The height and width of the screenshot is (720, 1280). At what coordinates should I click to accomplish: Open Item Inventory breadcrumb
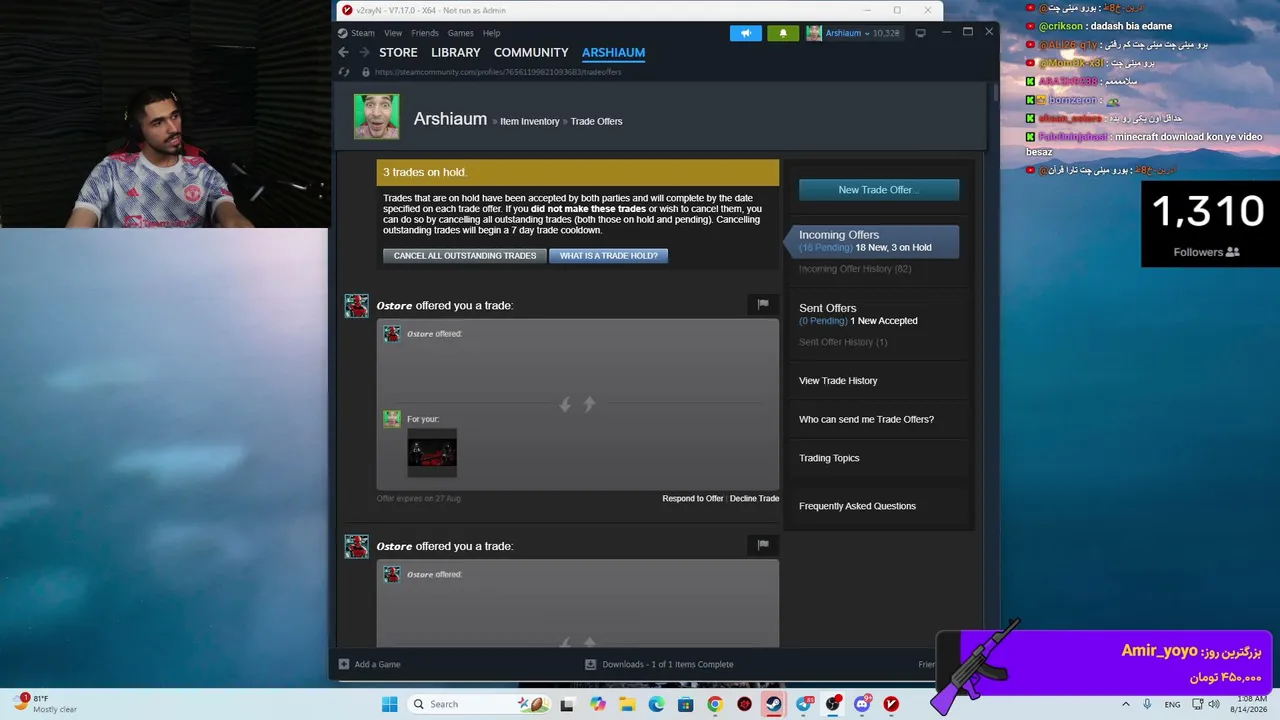pos(530,121)
